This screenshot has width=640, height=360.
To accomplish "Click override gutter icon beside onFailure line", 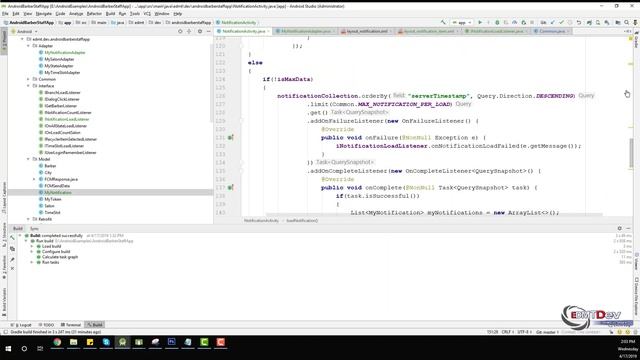I will (x=230, y=138).
